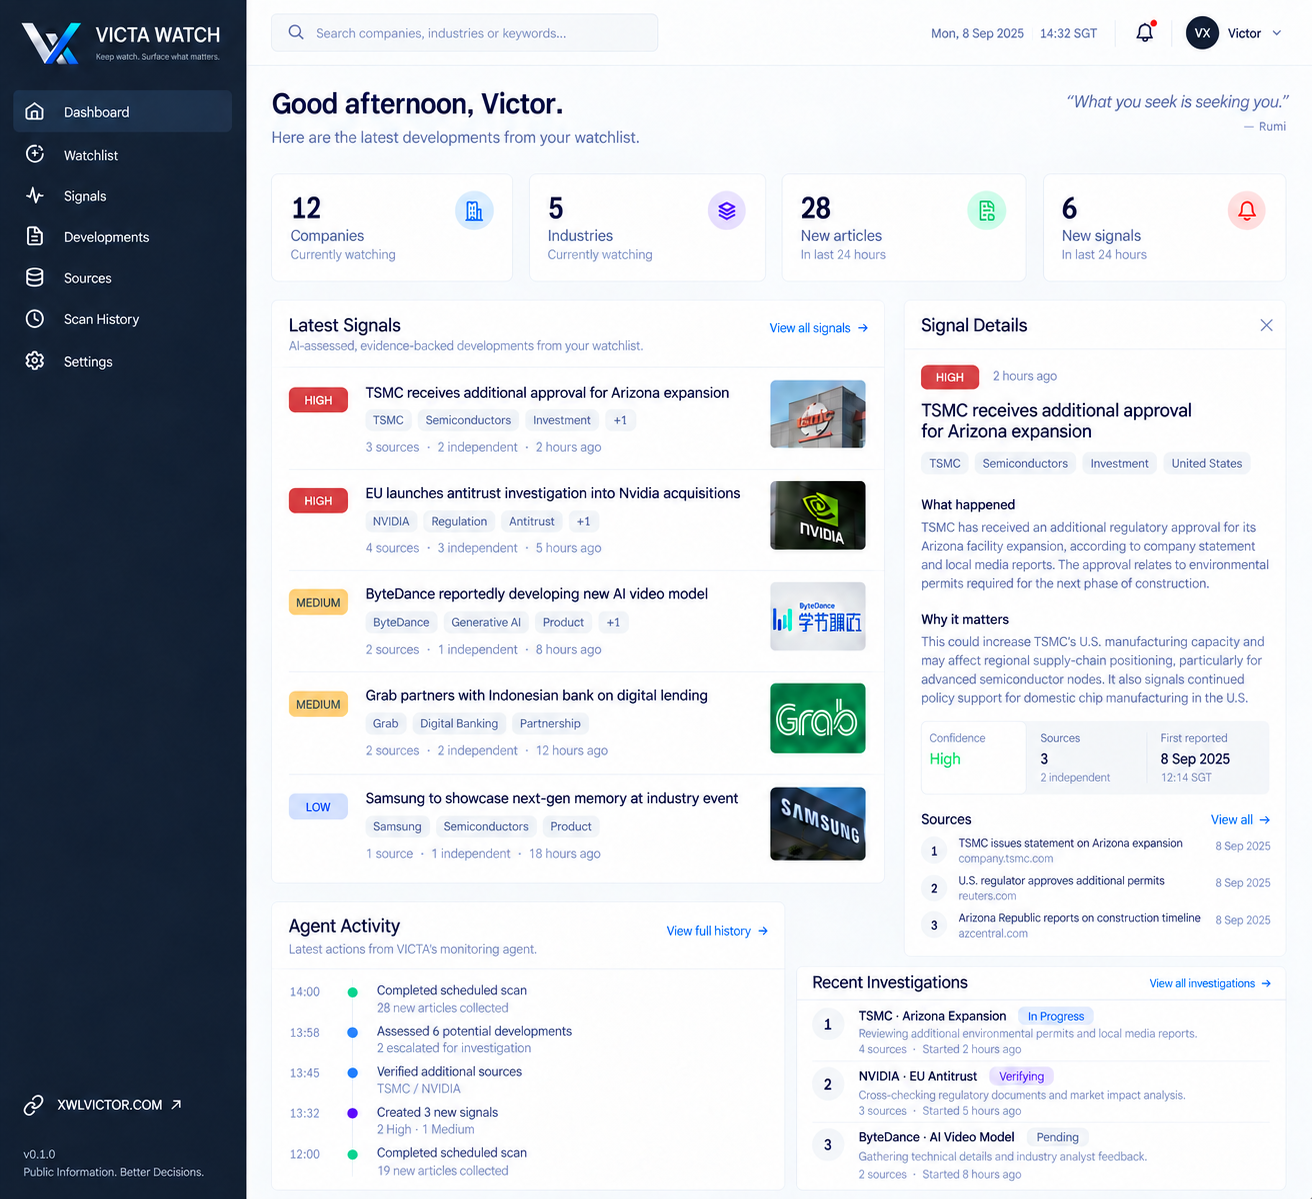Open the Grab Indonesian bank signal
This screenshot has width=1312, height=1199.
536,695
